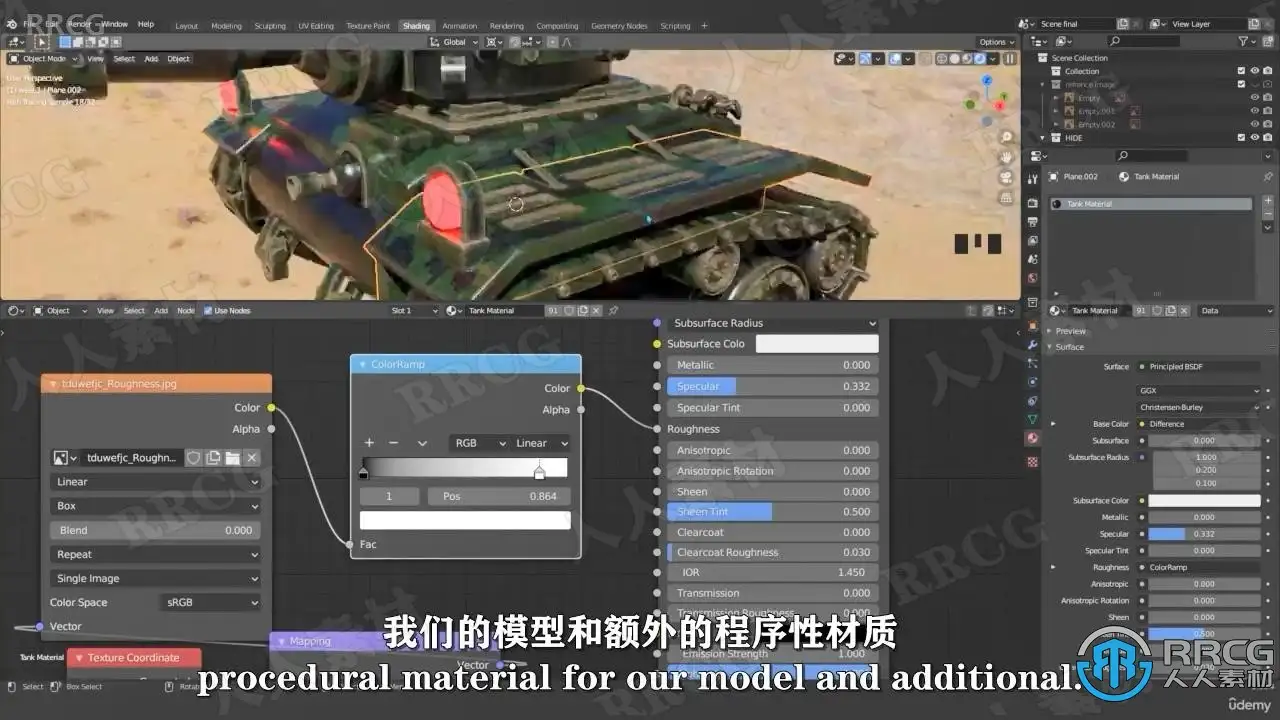The width and height of the screenshot is (1280, 720).
Task: Toggle HIDE collection eye visibility
Action: pos(1255,138)
